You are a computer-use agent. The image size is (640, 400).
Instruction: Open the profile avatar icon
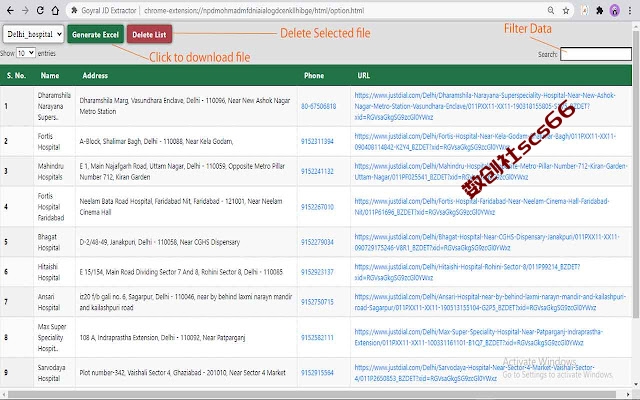tap(615, 11)
